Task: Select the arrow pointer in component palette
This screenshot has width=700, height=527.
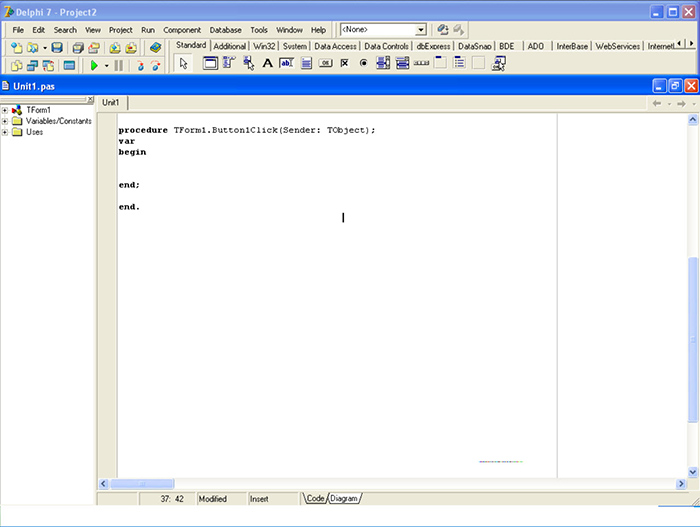Action: click(183, 63)
